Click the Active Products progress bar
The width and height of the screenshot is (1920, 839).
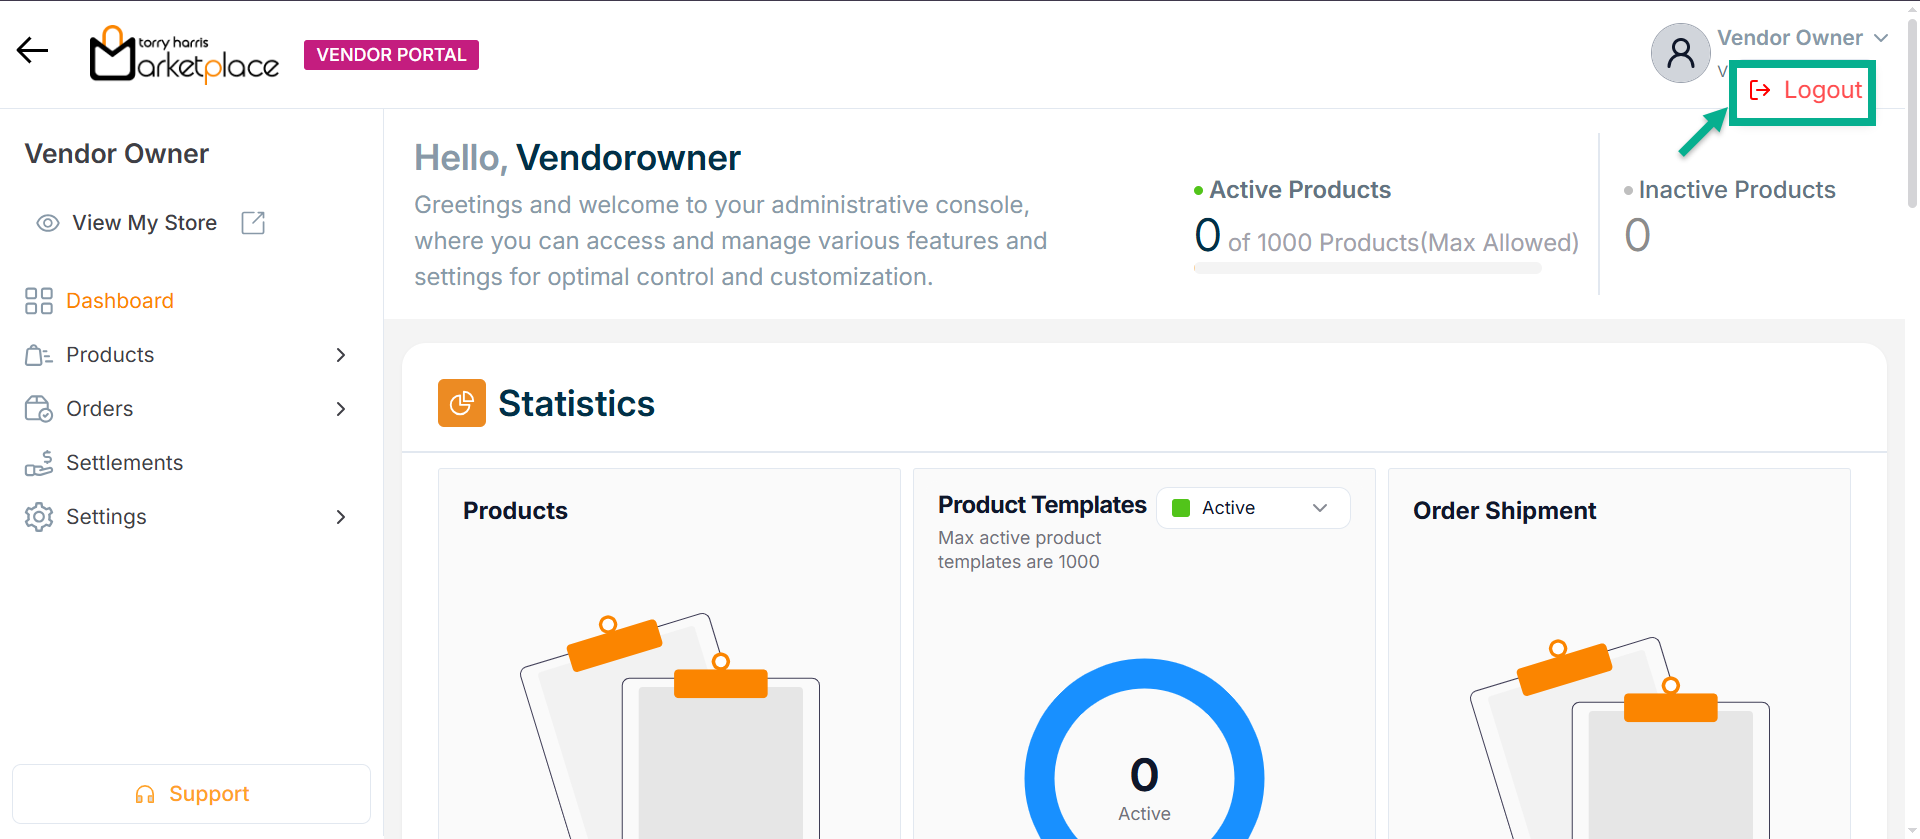[x=1367, y=268]
